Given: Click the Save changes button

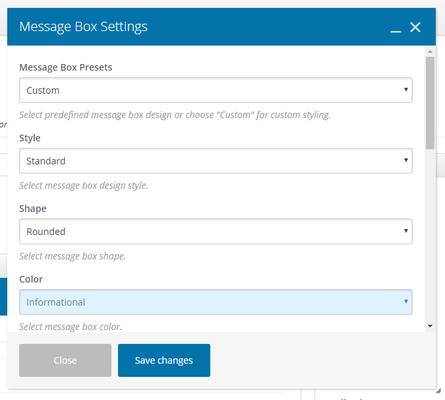Looking at the screenshot, I should click(164, 360).
